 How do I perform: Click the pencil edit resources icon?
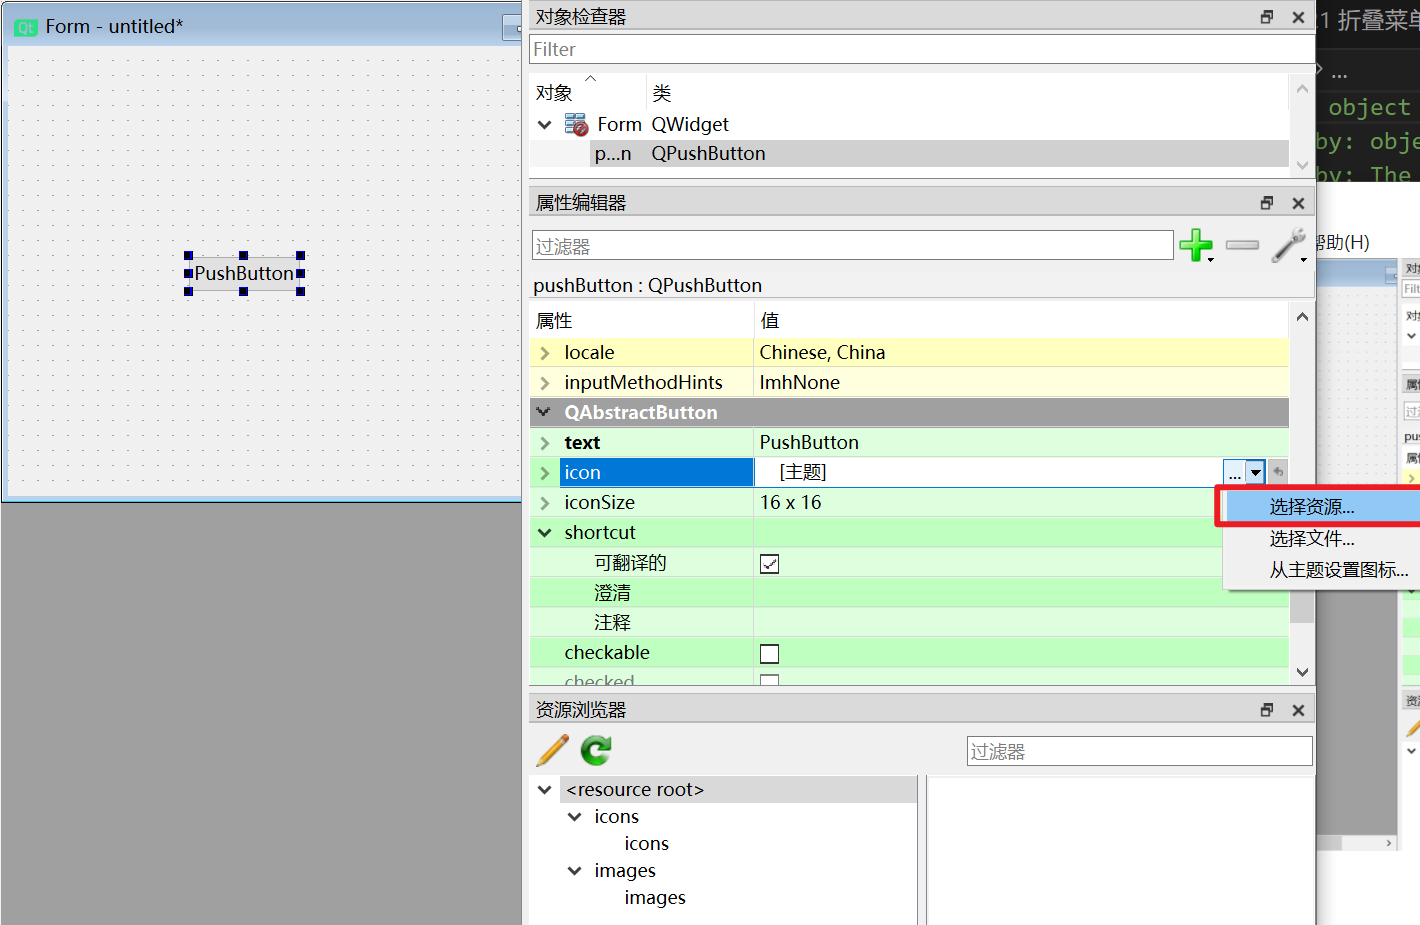pos(553,750)
